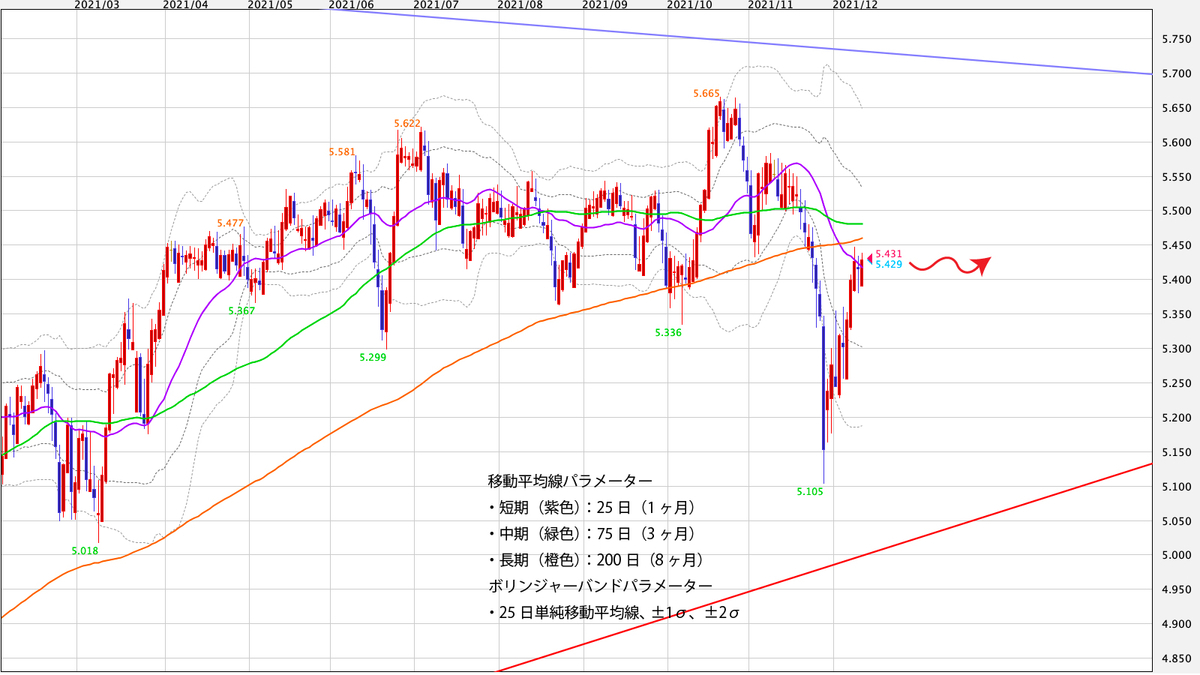Viewport: 1200px width, 675px height.
Task: Select the 5.336 green low label
Action: pos(668,332)
